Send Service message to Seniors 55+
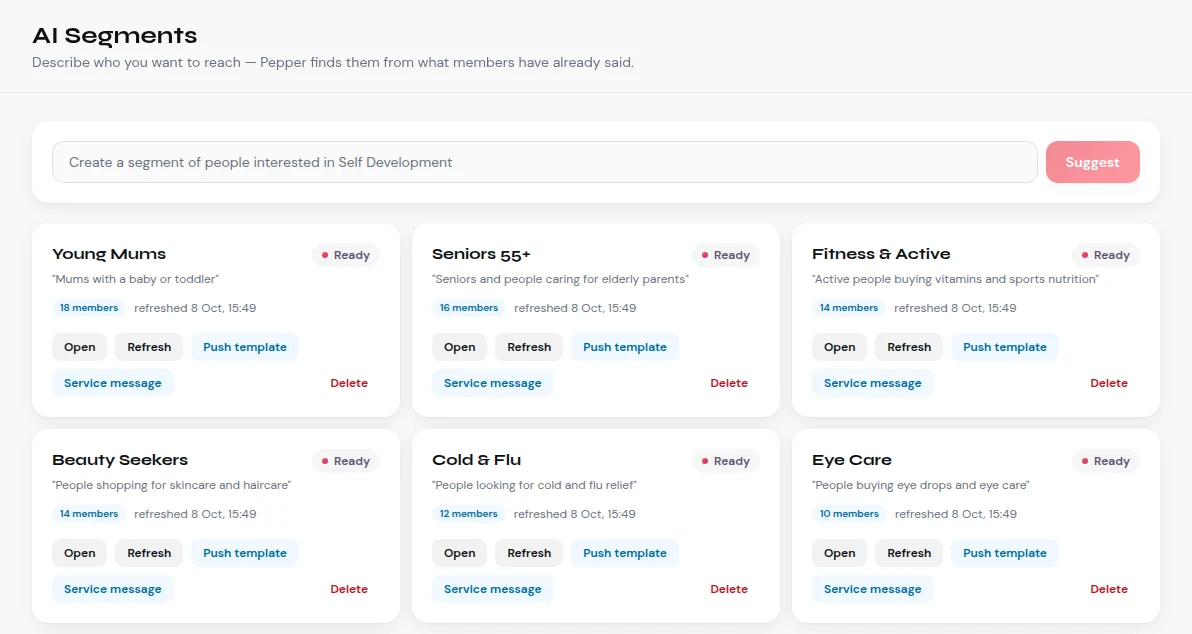The width and height of the screenshot is (1192, 634). tap(493, 383)
